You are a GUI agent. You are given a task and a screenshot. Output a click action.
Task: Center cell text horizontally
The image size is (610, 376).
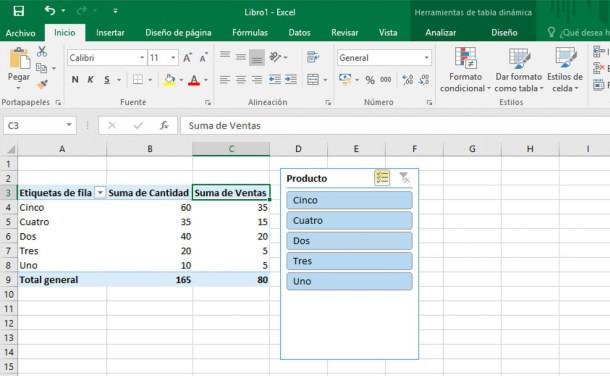pyautogui.click(x=241, y=80)
